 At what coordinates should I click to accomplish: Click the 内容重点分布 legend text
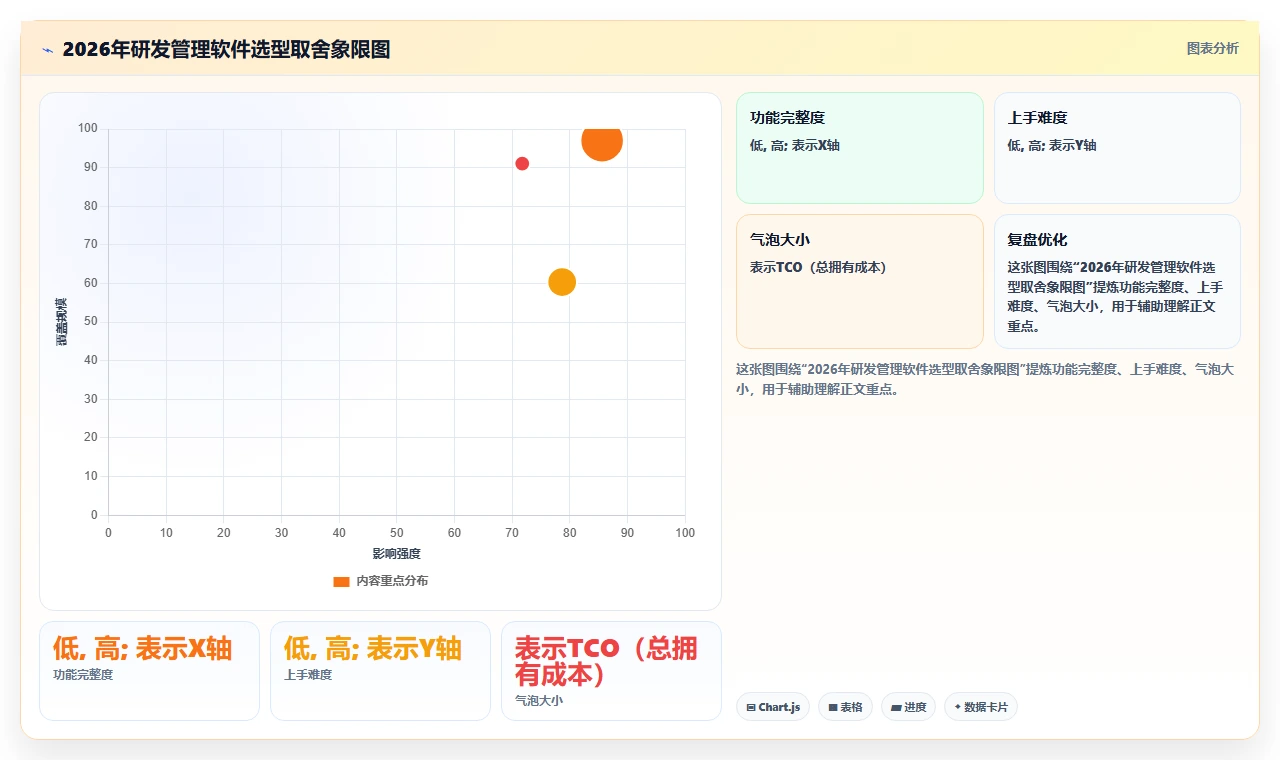[x=392, y=581]
